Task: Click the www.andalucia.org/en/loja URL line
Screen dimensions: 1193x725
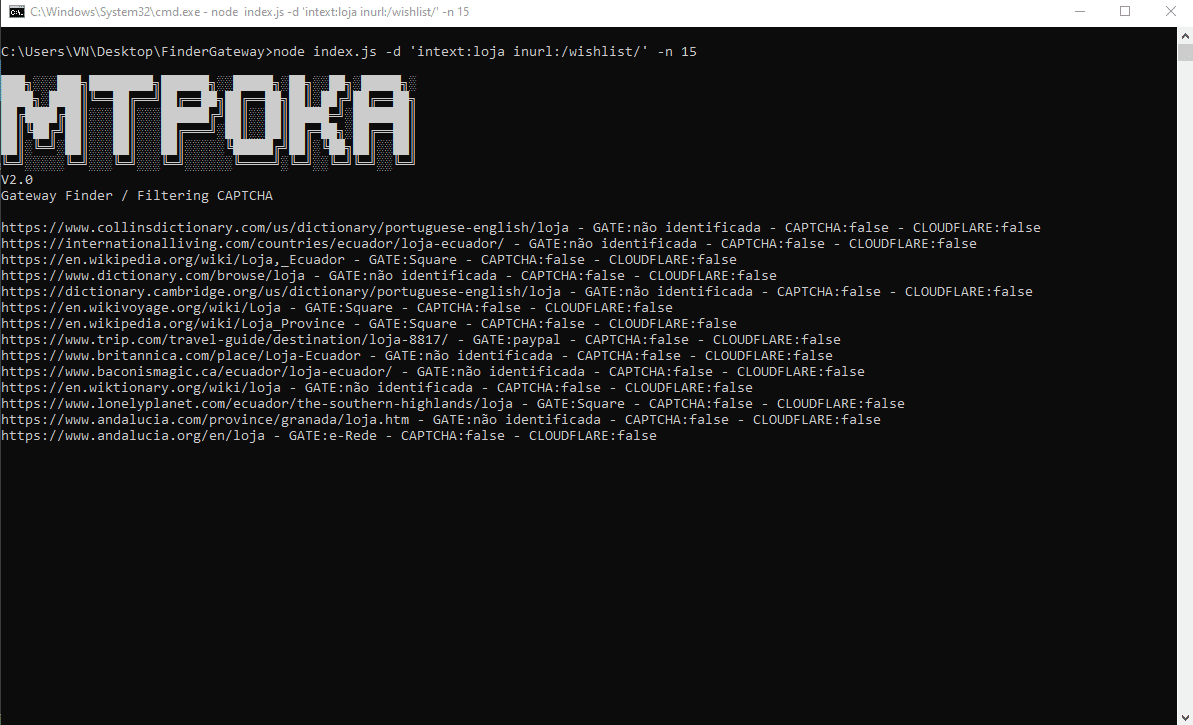Action: 329,435
